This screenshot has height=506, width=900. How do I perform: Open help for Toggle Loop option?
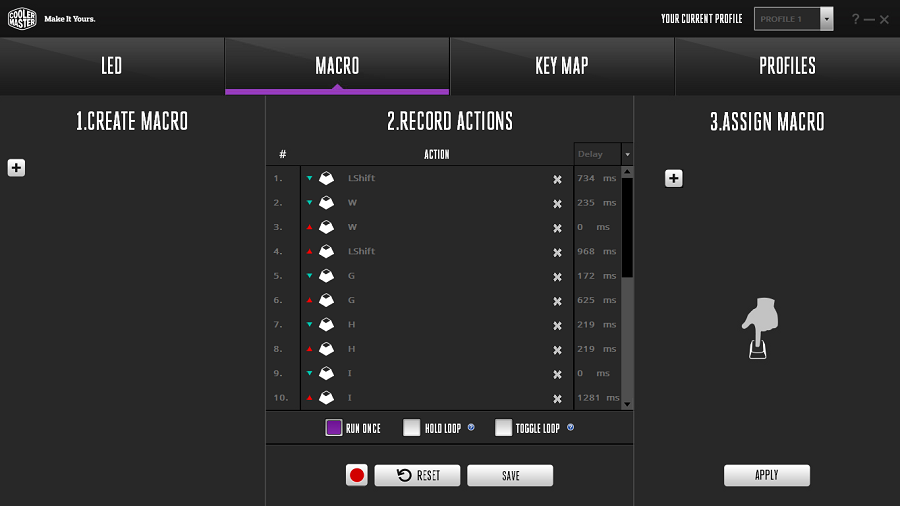[570, 427]
